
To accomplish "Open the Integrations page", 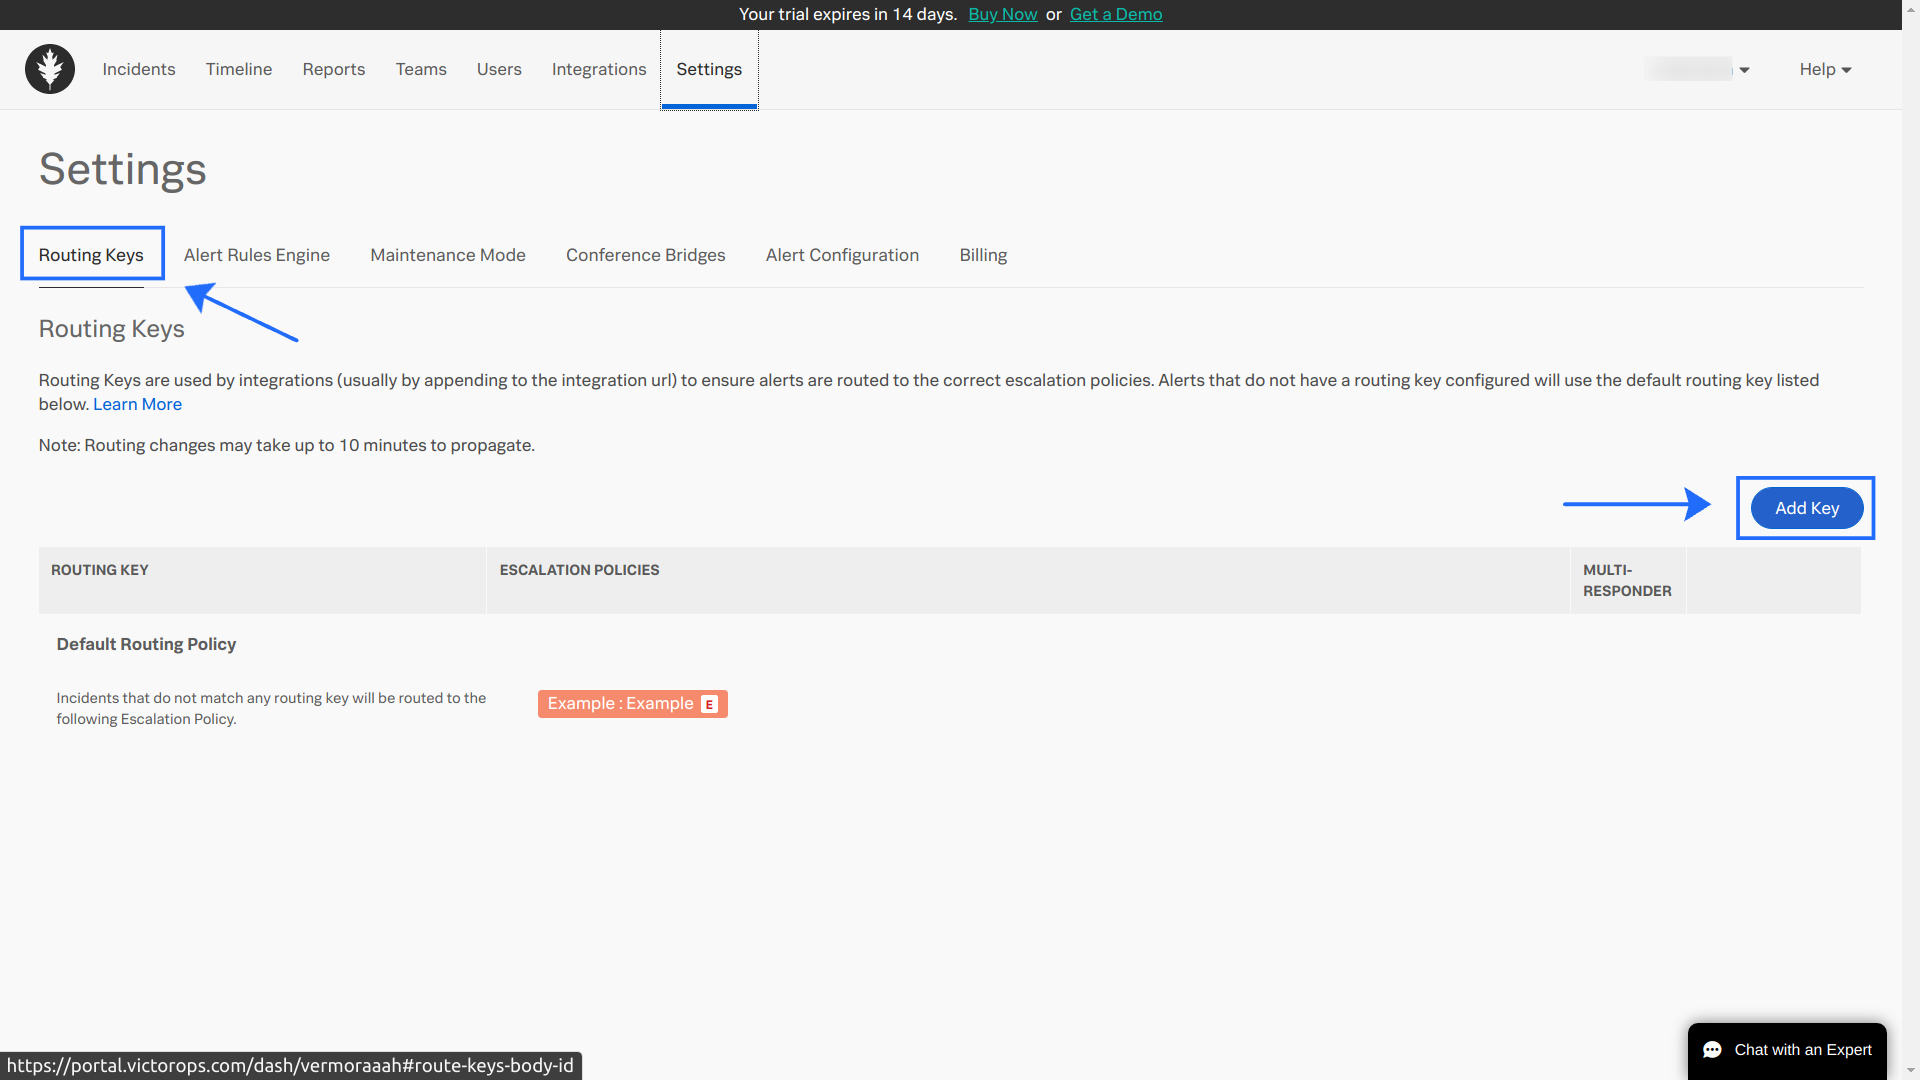I will (x=599, y=69).
